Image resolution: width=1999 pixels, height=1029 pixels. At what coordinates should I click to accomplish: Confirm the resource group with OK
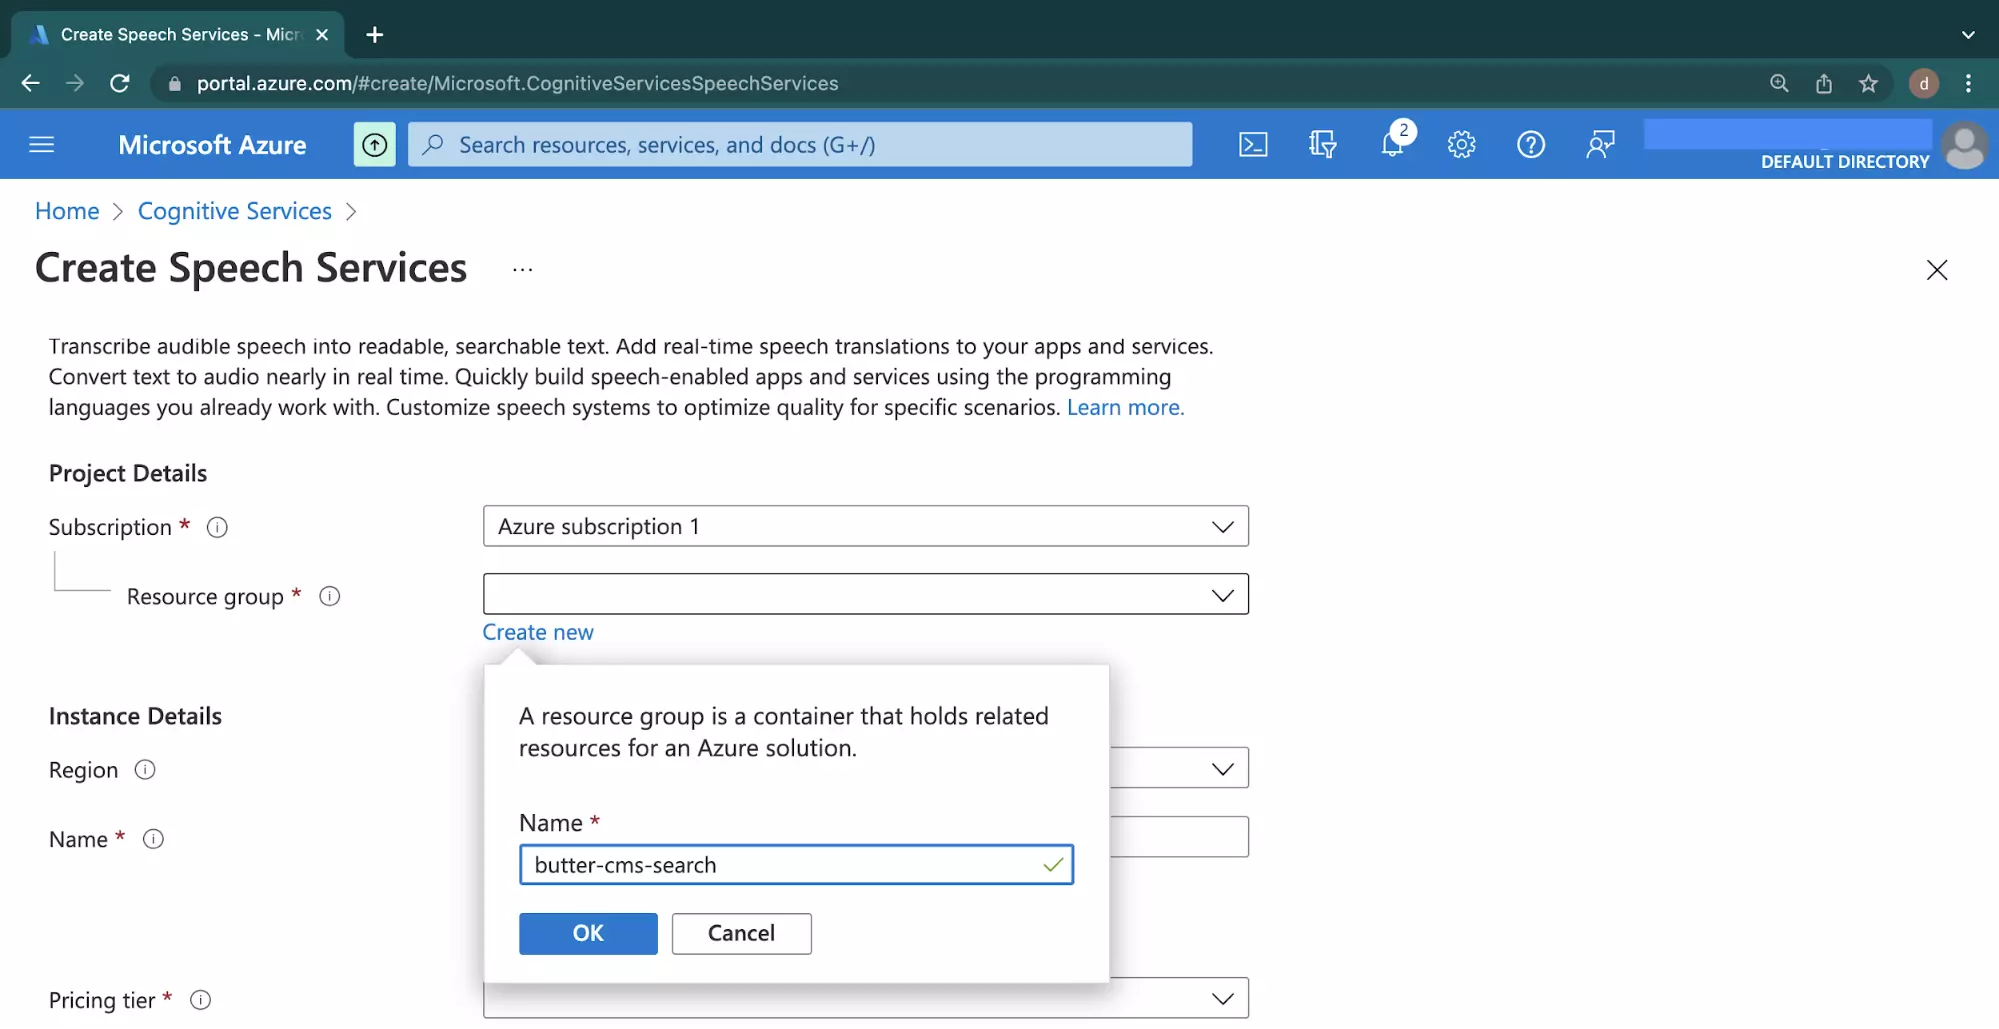pos(588,933)
